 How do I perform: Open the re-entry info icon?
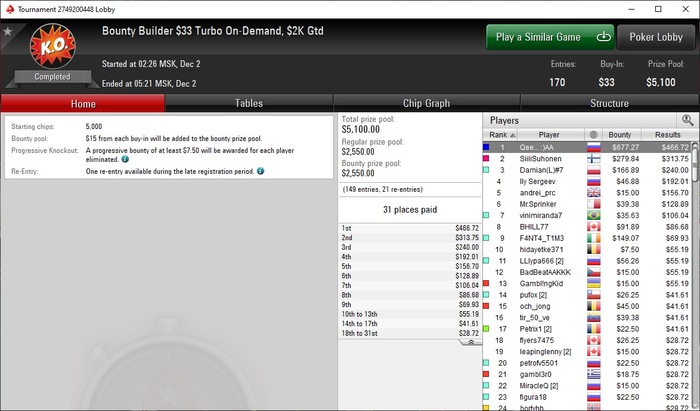(x=261, y=171)
